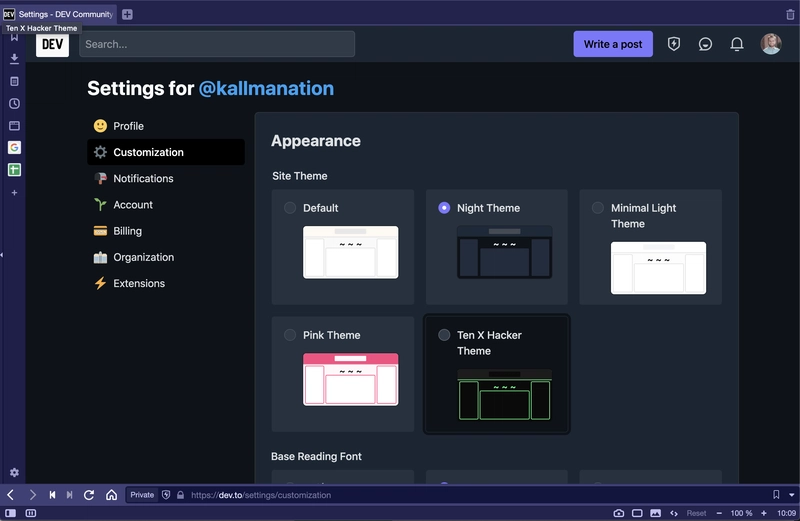Screen dimensions: 800x521
Task: Click the Ten X Hacker Theme preview thumbnail
Action: click(505, 395)
